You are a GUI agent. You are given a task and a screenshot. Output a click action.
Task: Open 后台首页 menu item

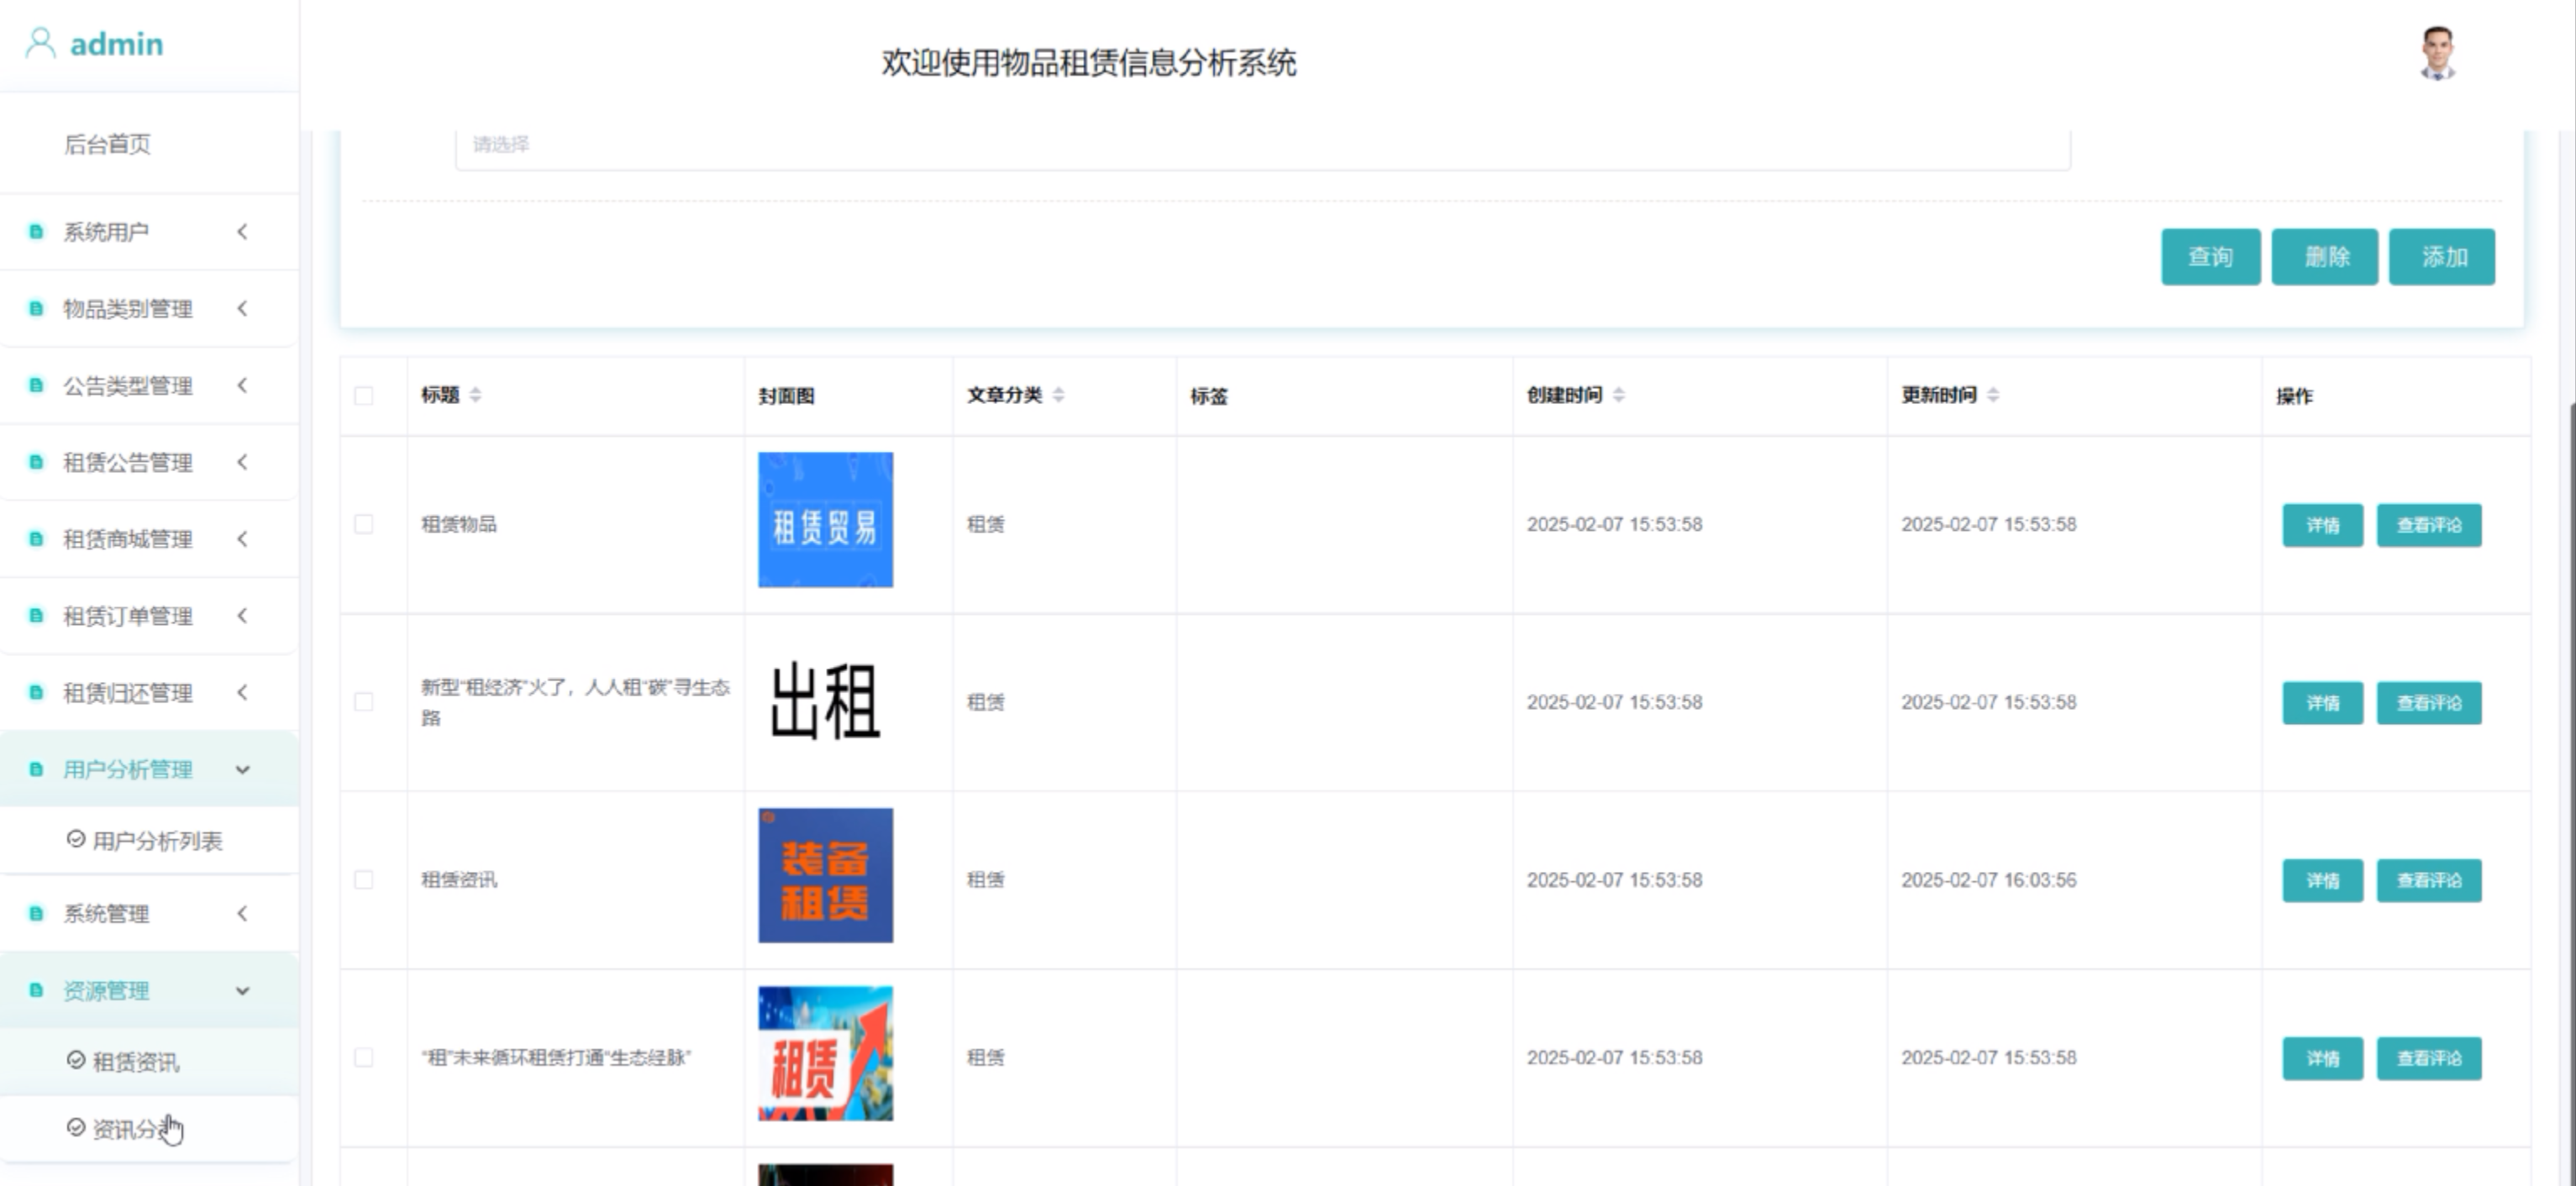click(107, 145)
